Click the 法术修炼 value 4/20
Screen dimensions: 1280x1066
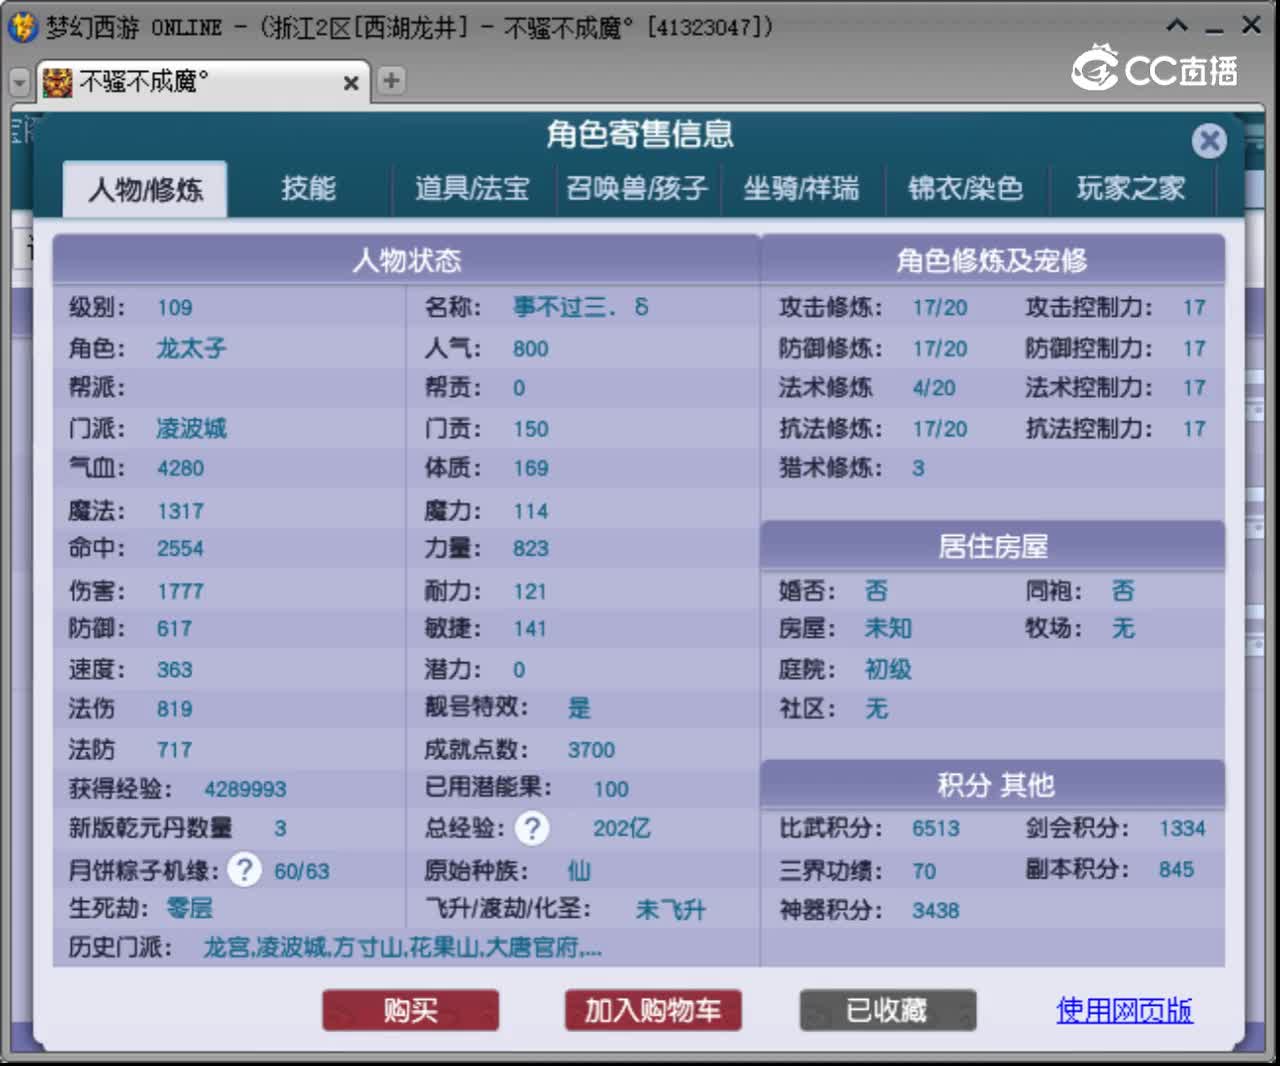(x=934, y=388)
